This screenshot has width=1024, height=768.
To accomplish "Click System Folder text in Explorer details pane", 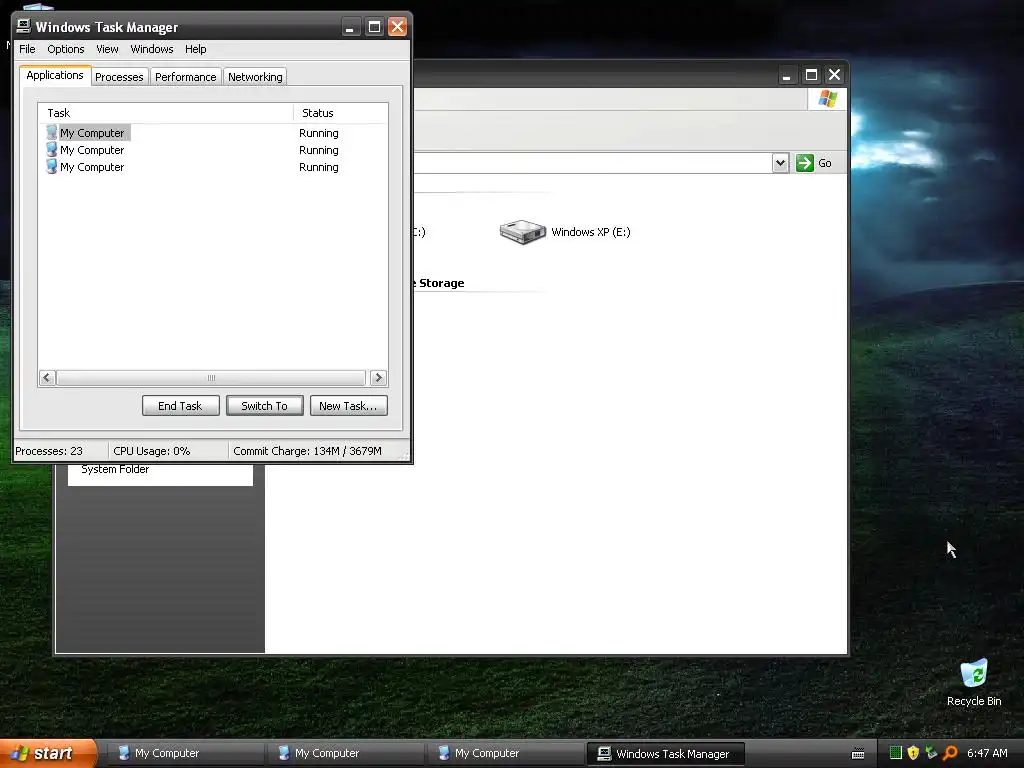I will pos(115,469).
